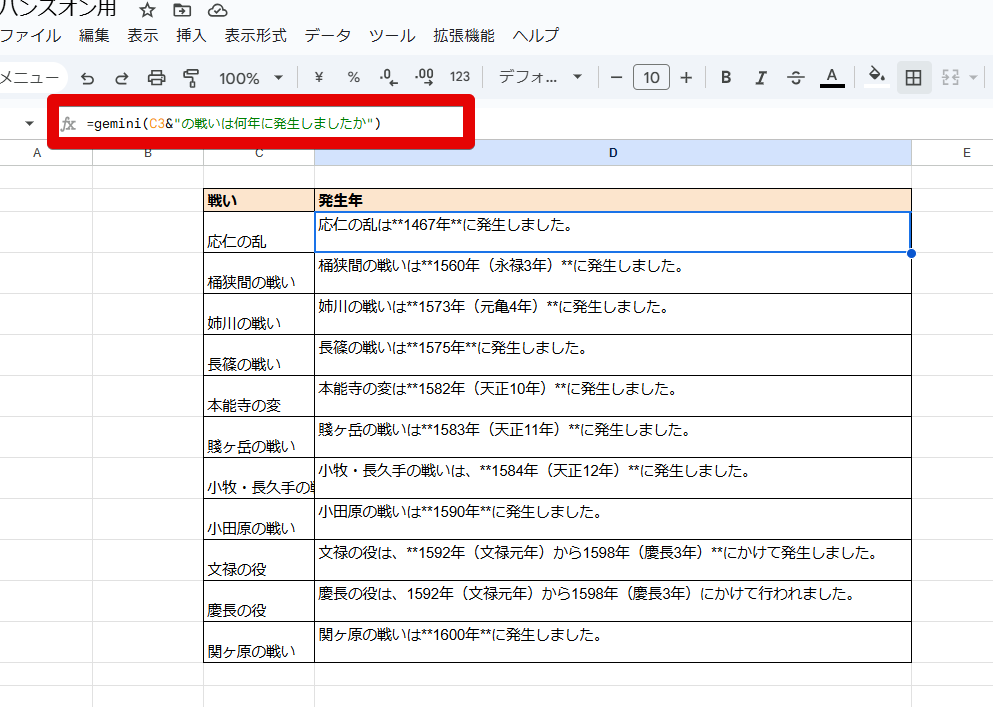Select the 発生年 header cell

tap(613, 200)
